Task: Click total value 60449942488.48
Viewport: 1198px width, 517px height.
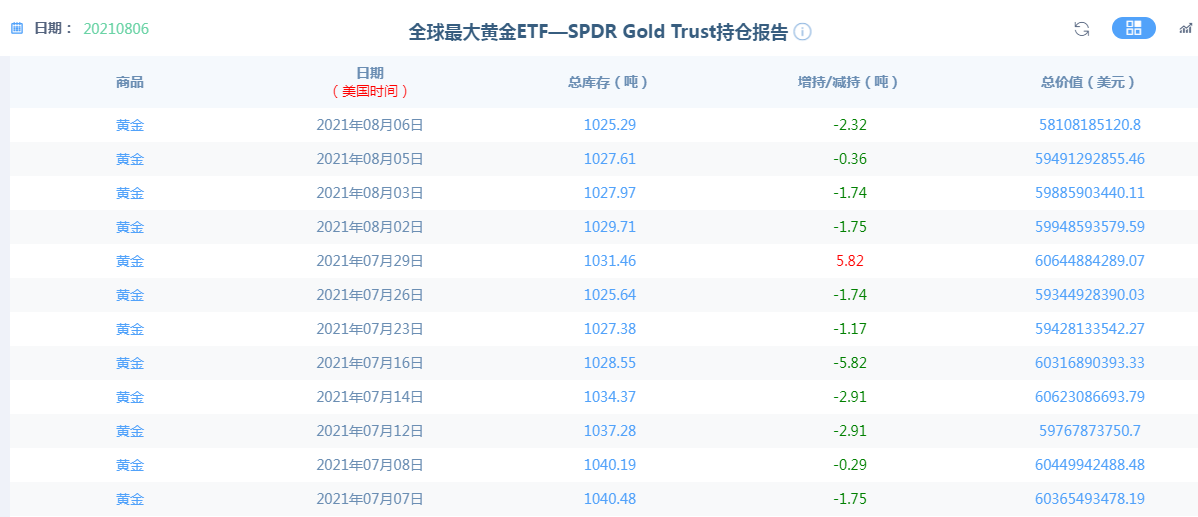Action: [x=1090, y=465]
